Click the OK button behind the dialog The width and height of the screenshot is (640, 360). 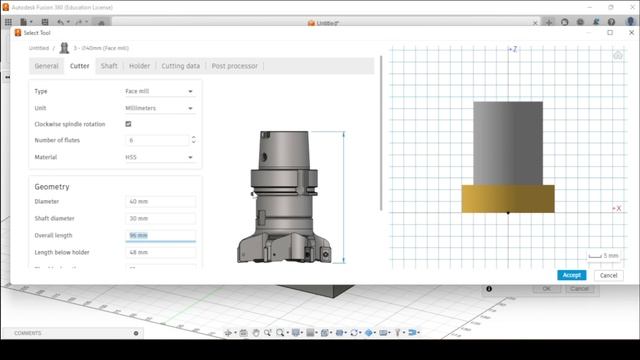coord(547,289)
